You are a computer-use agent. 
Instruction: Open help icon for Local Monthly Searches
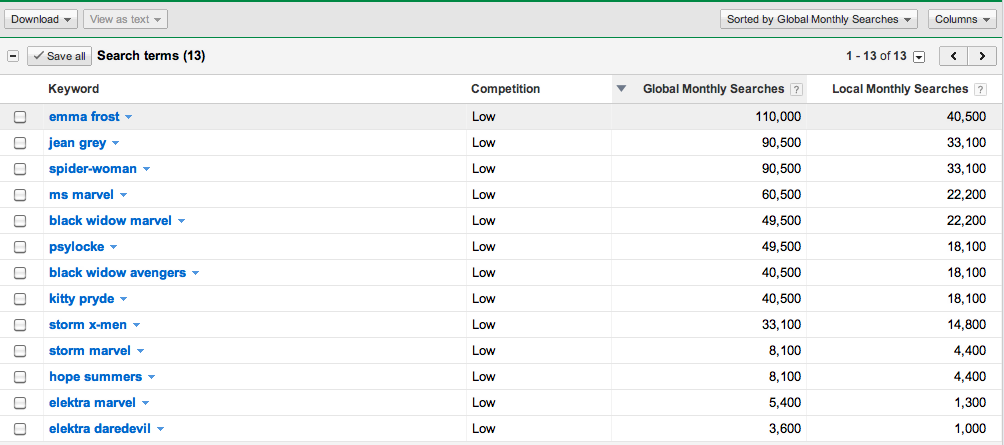pyautogui.click(x=980, y=90)
